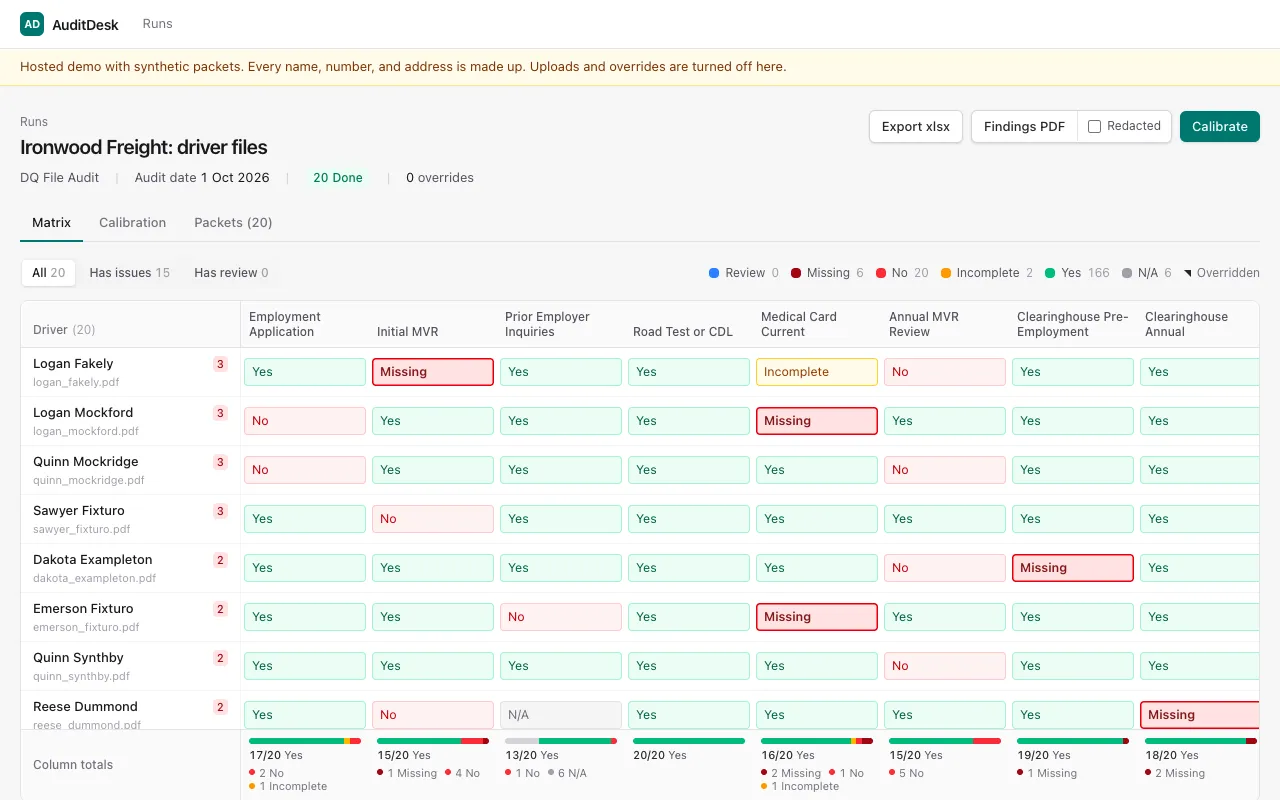Image resolution: width=1280 pixels, height=800 pixels.
Task: Click the Employment Application totals progress bar
Action: click(x=305, y=741)
